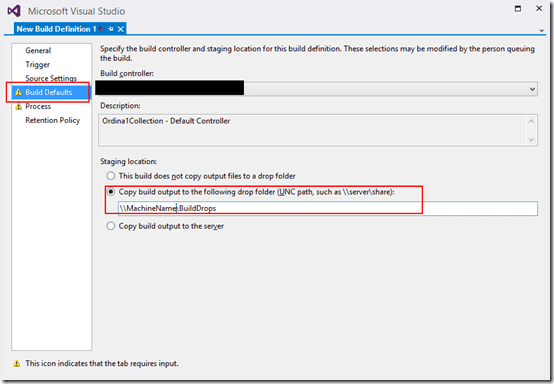The image size is (554, 384).
Task: Pin the New Build Definition 1 tab
Action: [111, 29]
